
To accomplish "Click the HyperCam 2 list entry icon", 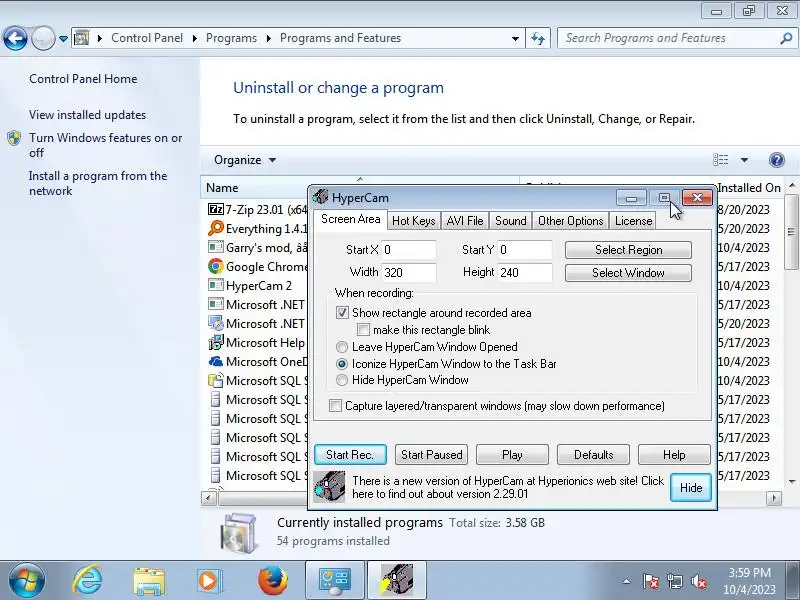I will click(x=216, y=285).
